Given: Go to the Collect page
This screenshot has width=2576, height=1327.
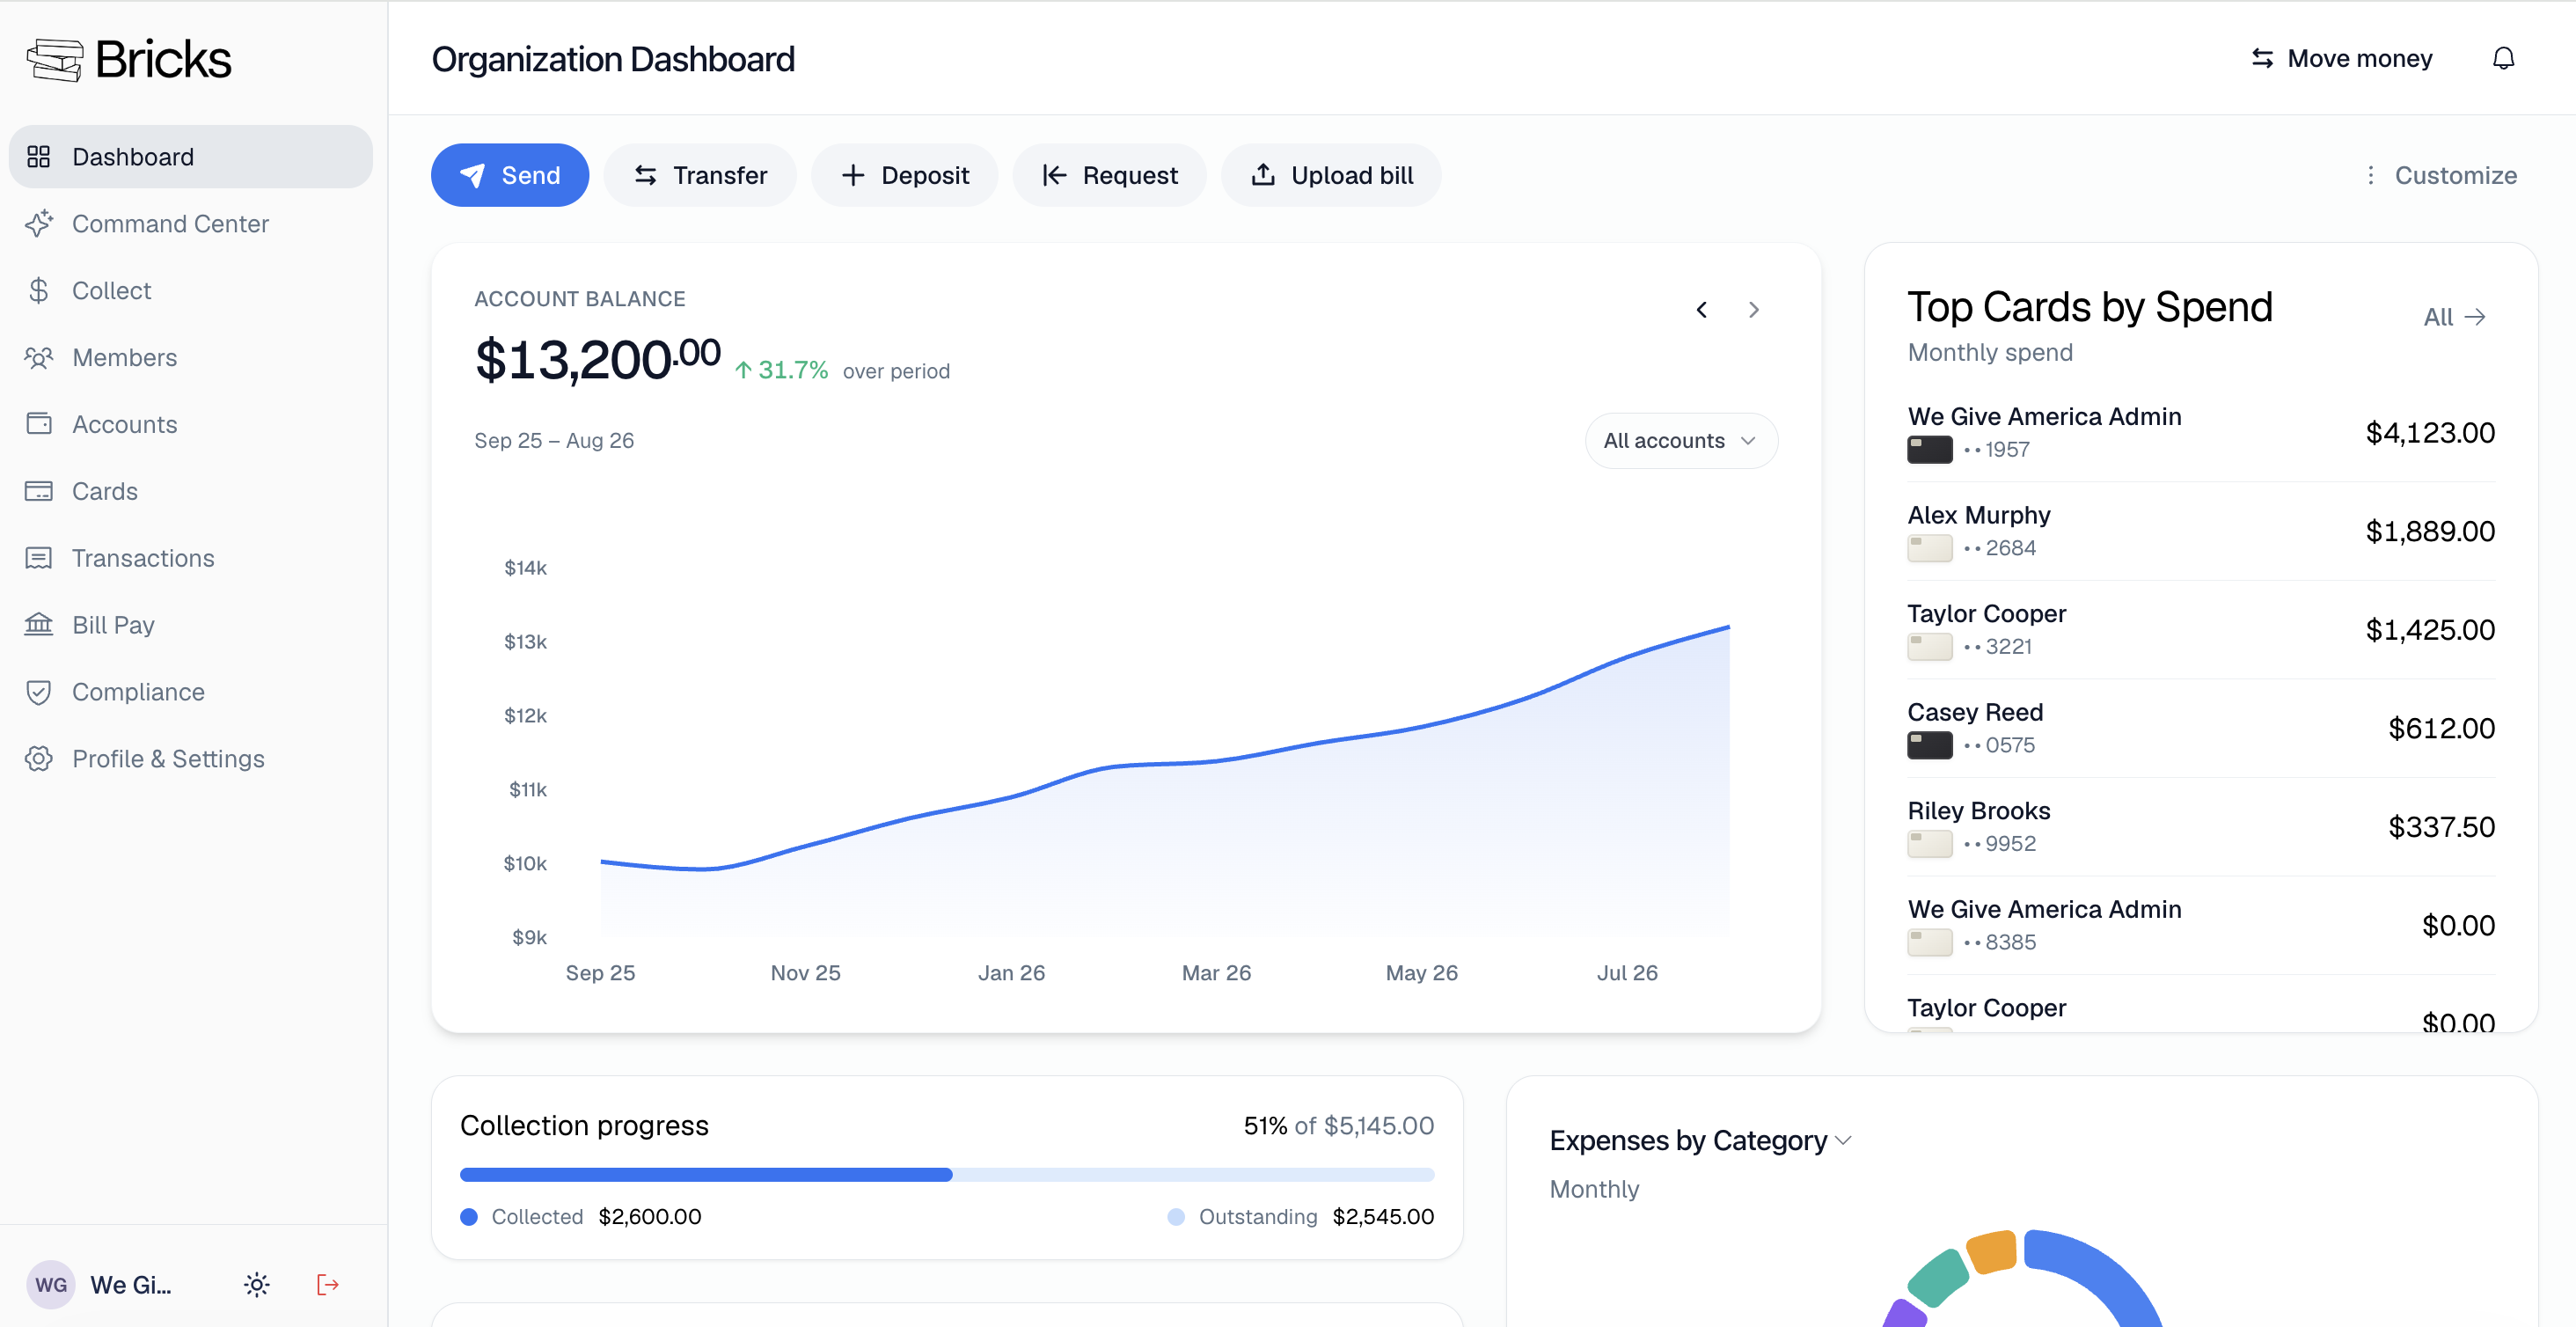Looking at the screenshot, I should 190,291.
